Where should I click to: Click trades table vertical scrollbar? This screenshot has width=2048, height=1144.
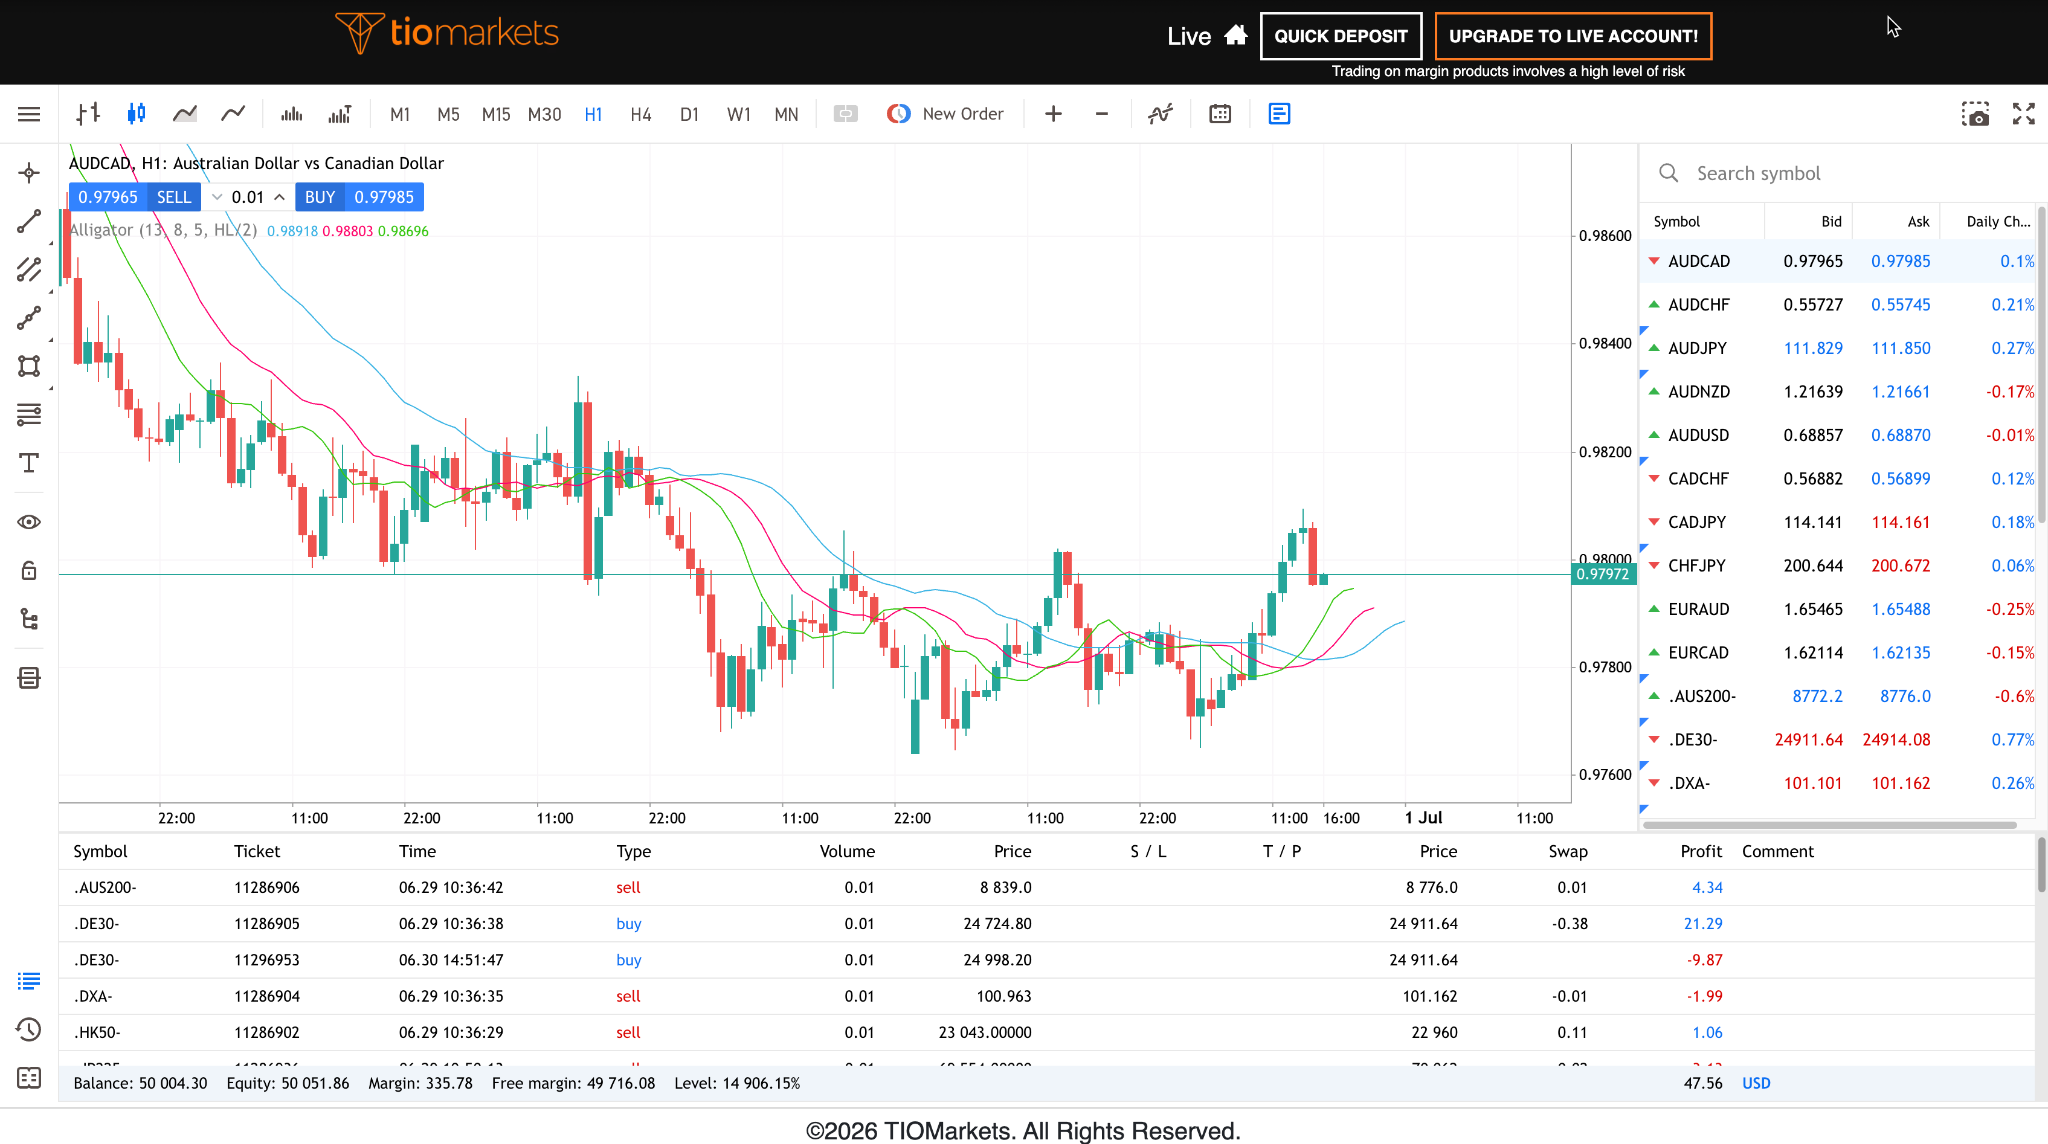[x=2040, y=865]
